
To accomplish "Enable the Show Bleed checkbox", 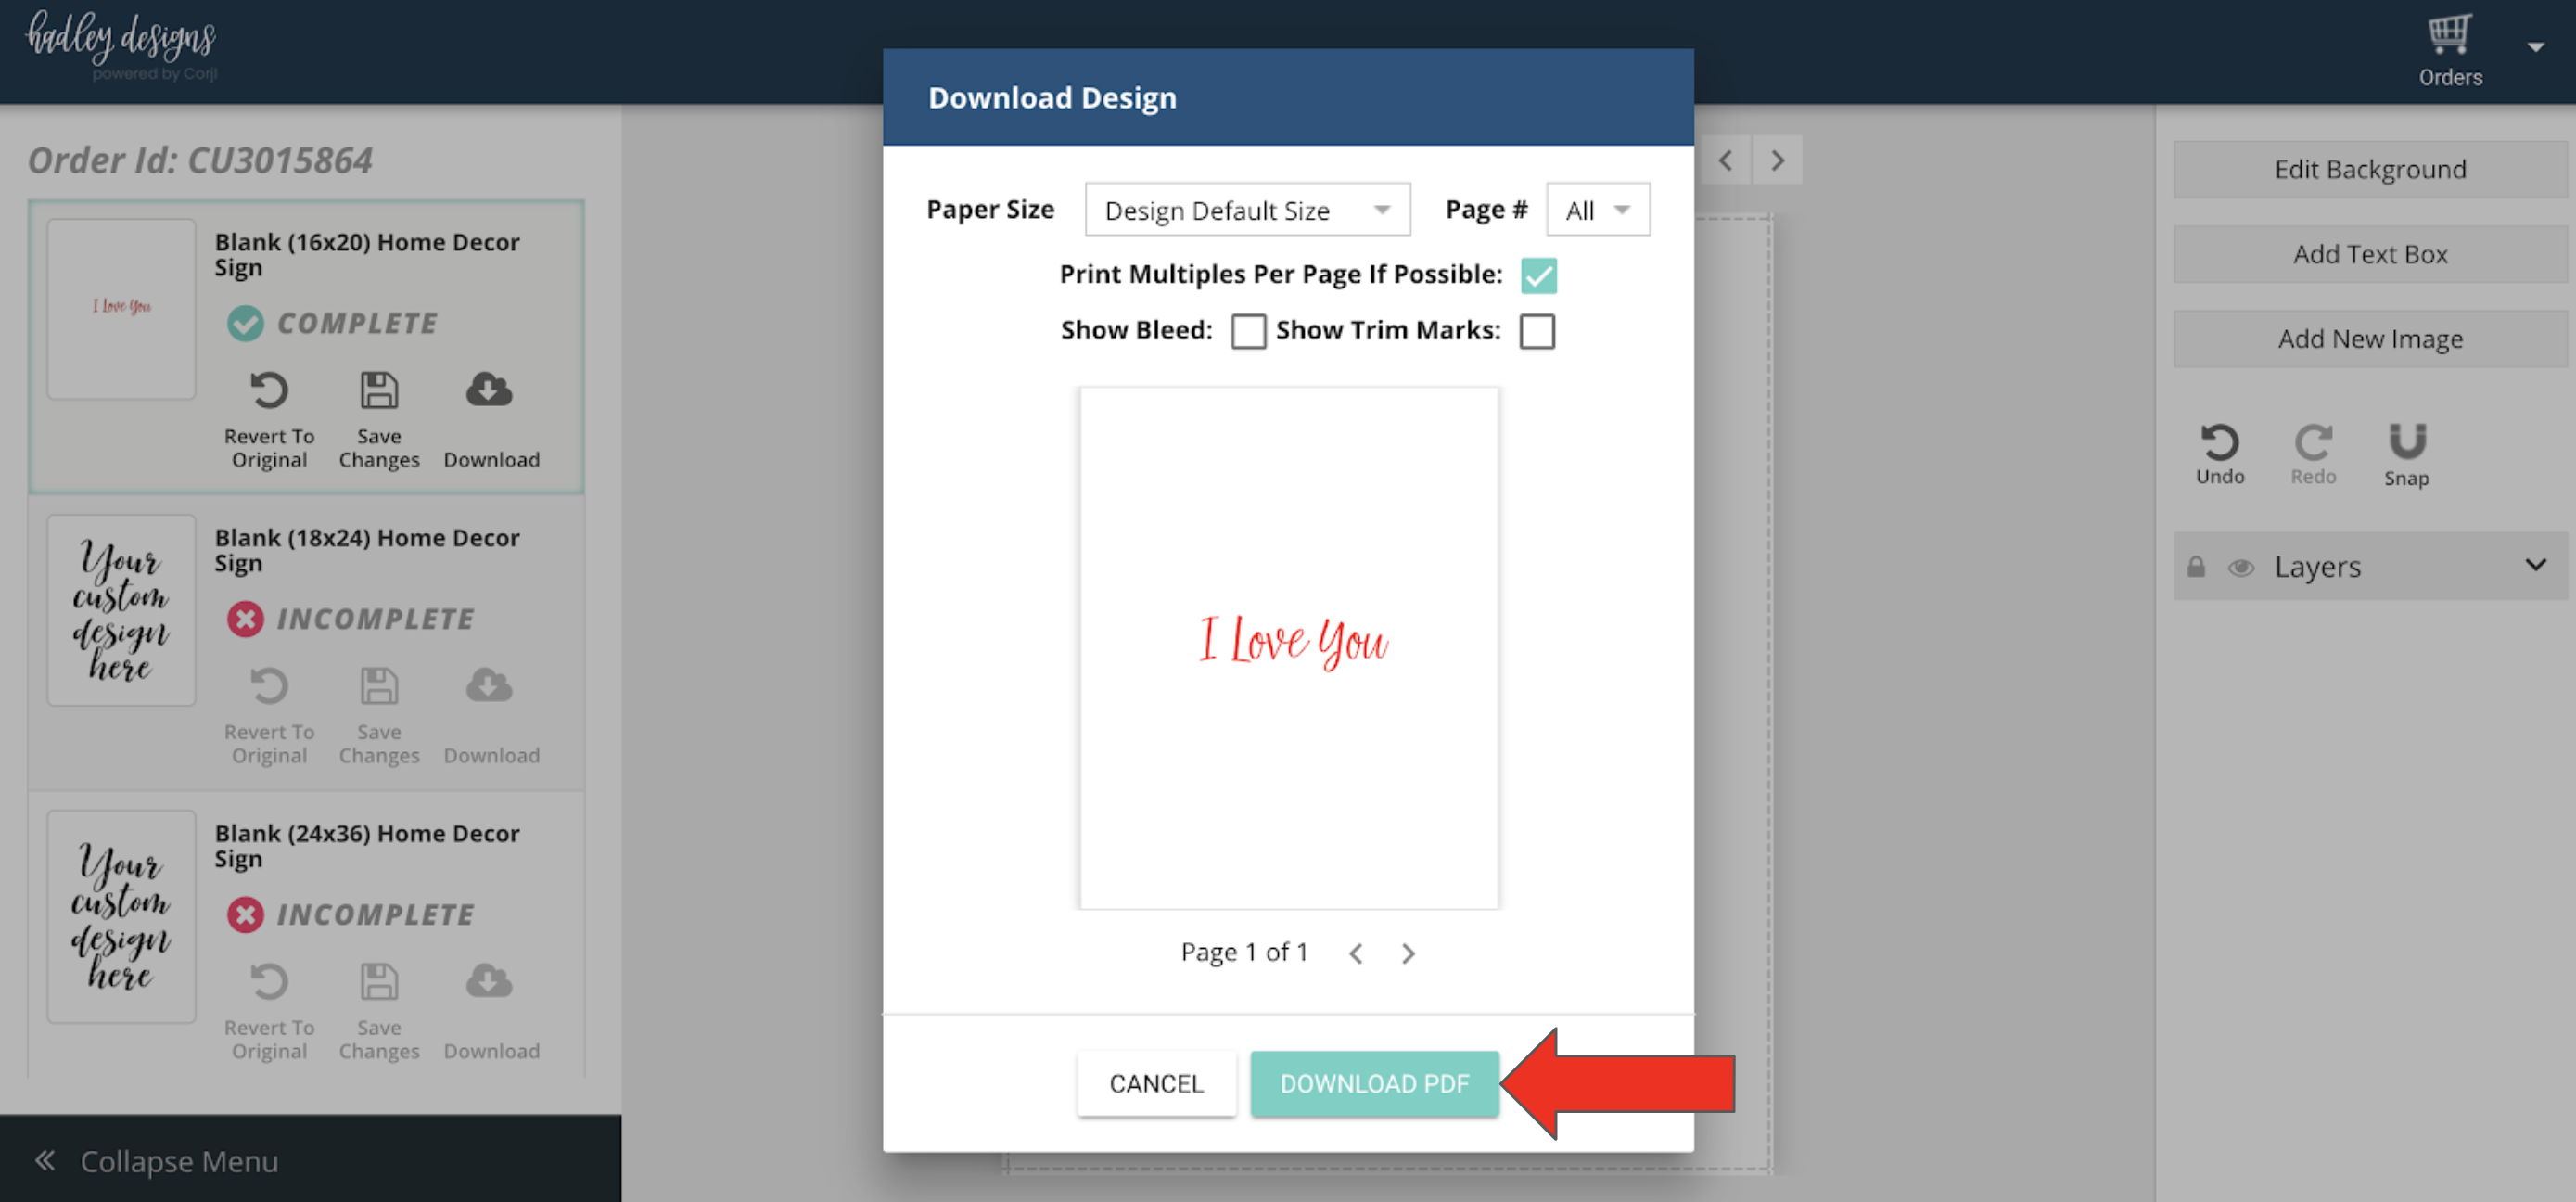I will point(1247,331).
